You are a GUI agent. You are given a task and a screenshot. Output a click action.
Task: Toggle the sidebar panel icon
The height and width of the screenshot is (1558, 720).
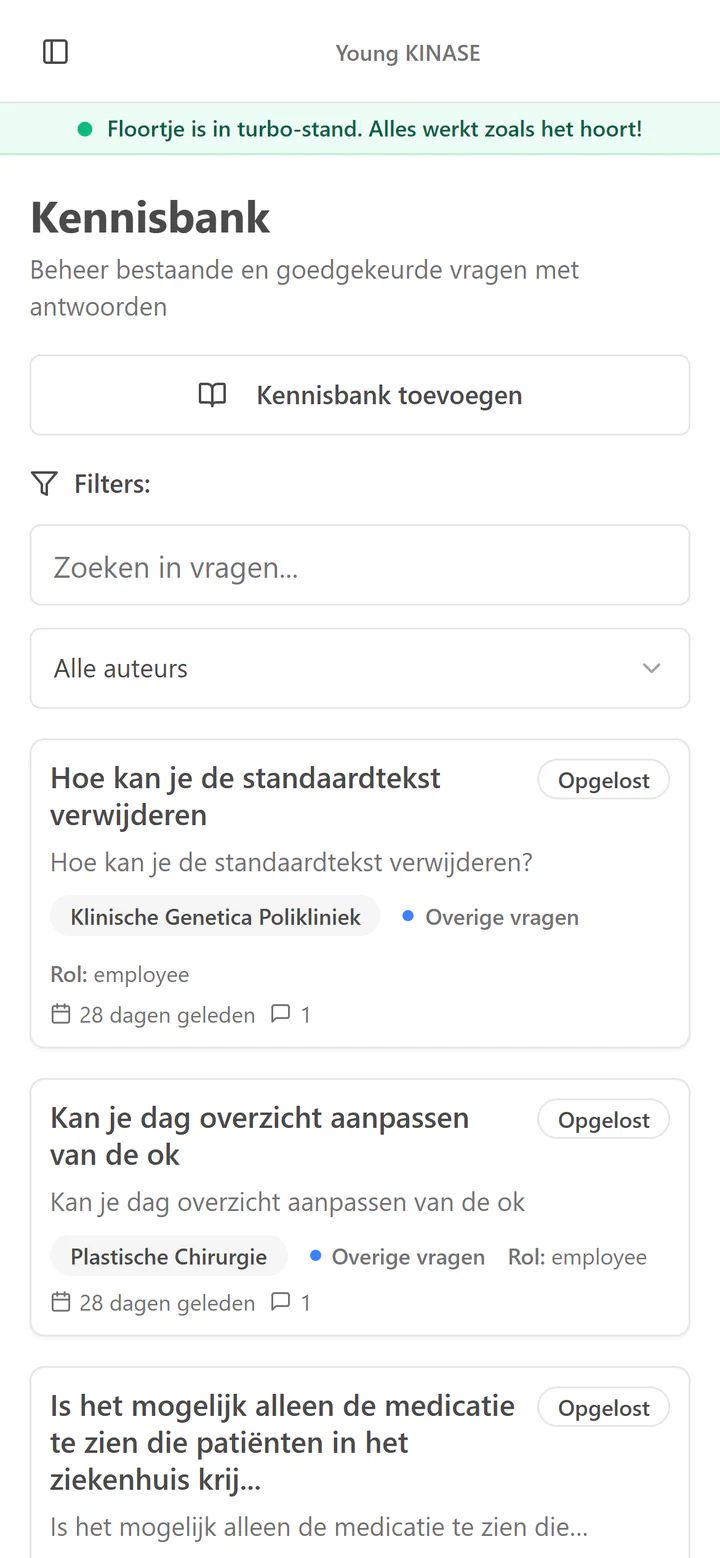coord(56,52)
